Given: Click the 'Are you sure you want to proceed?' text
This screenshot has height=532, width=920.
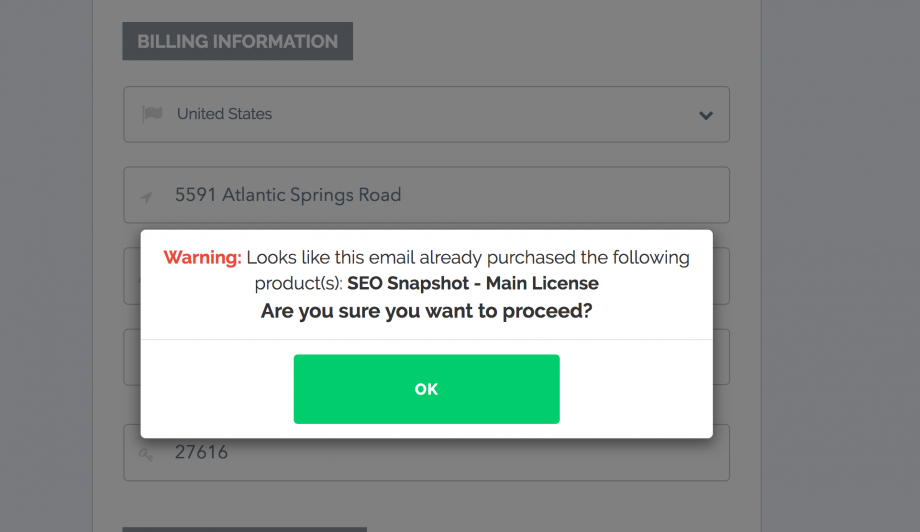Looking at the screenshot, I should 426,311.
